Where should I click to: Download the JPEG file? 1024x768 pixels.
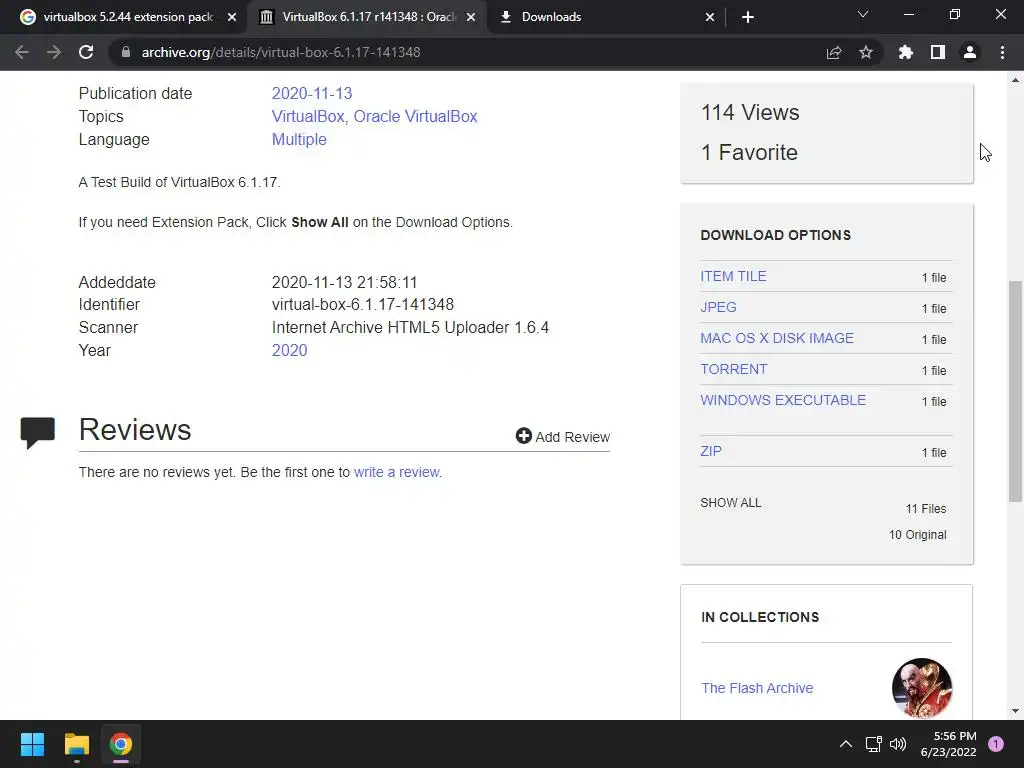click(x=718, y=307)
